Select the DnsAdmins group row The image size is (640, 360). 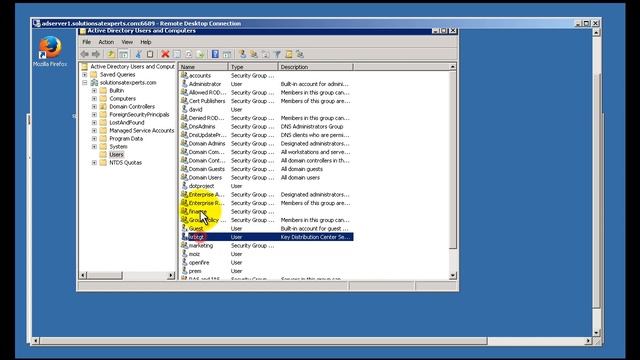[x=266, y=127]
